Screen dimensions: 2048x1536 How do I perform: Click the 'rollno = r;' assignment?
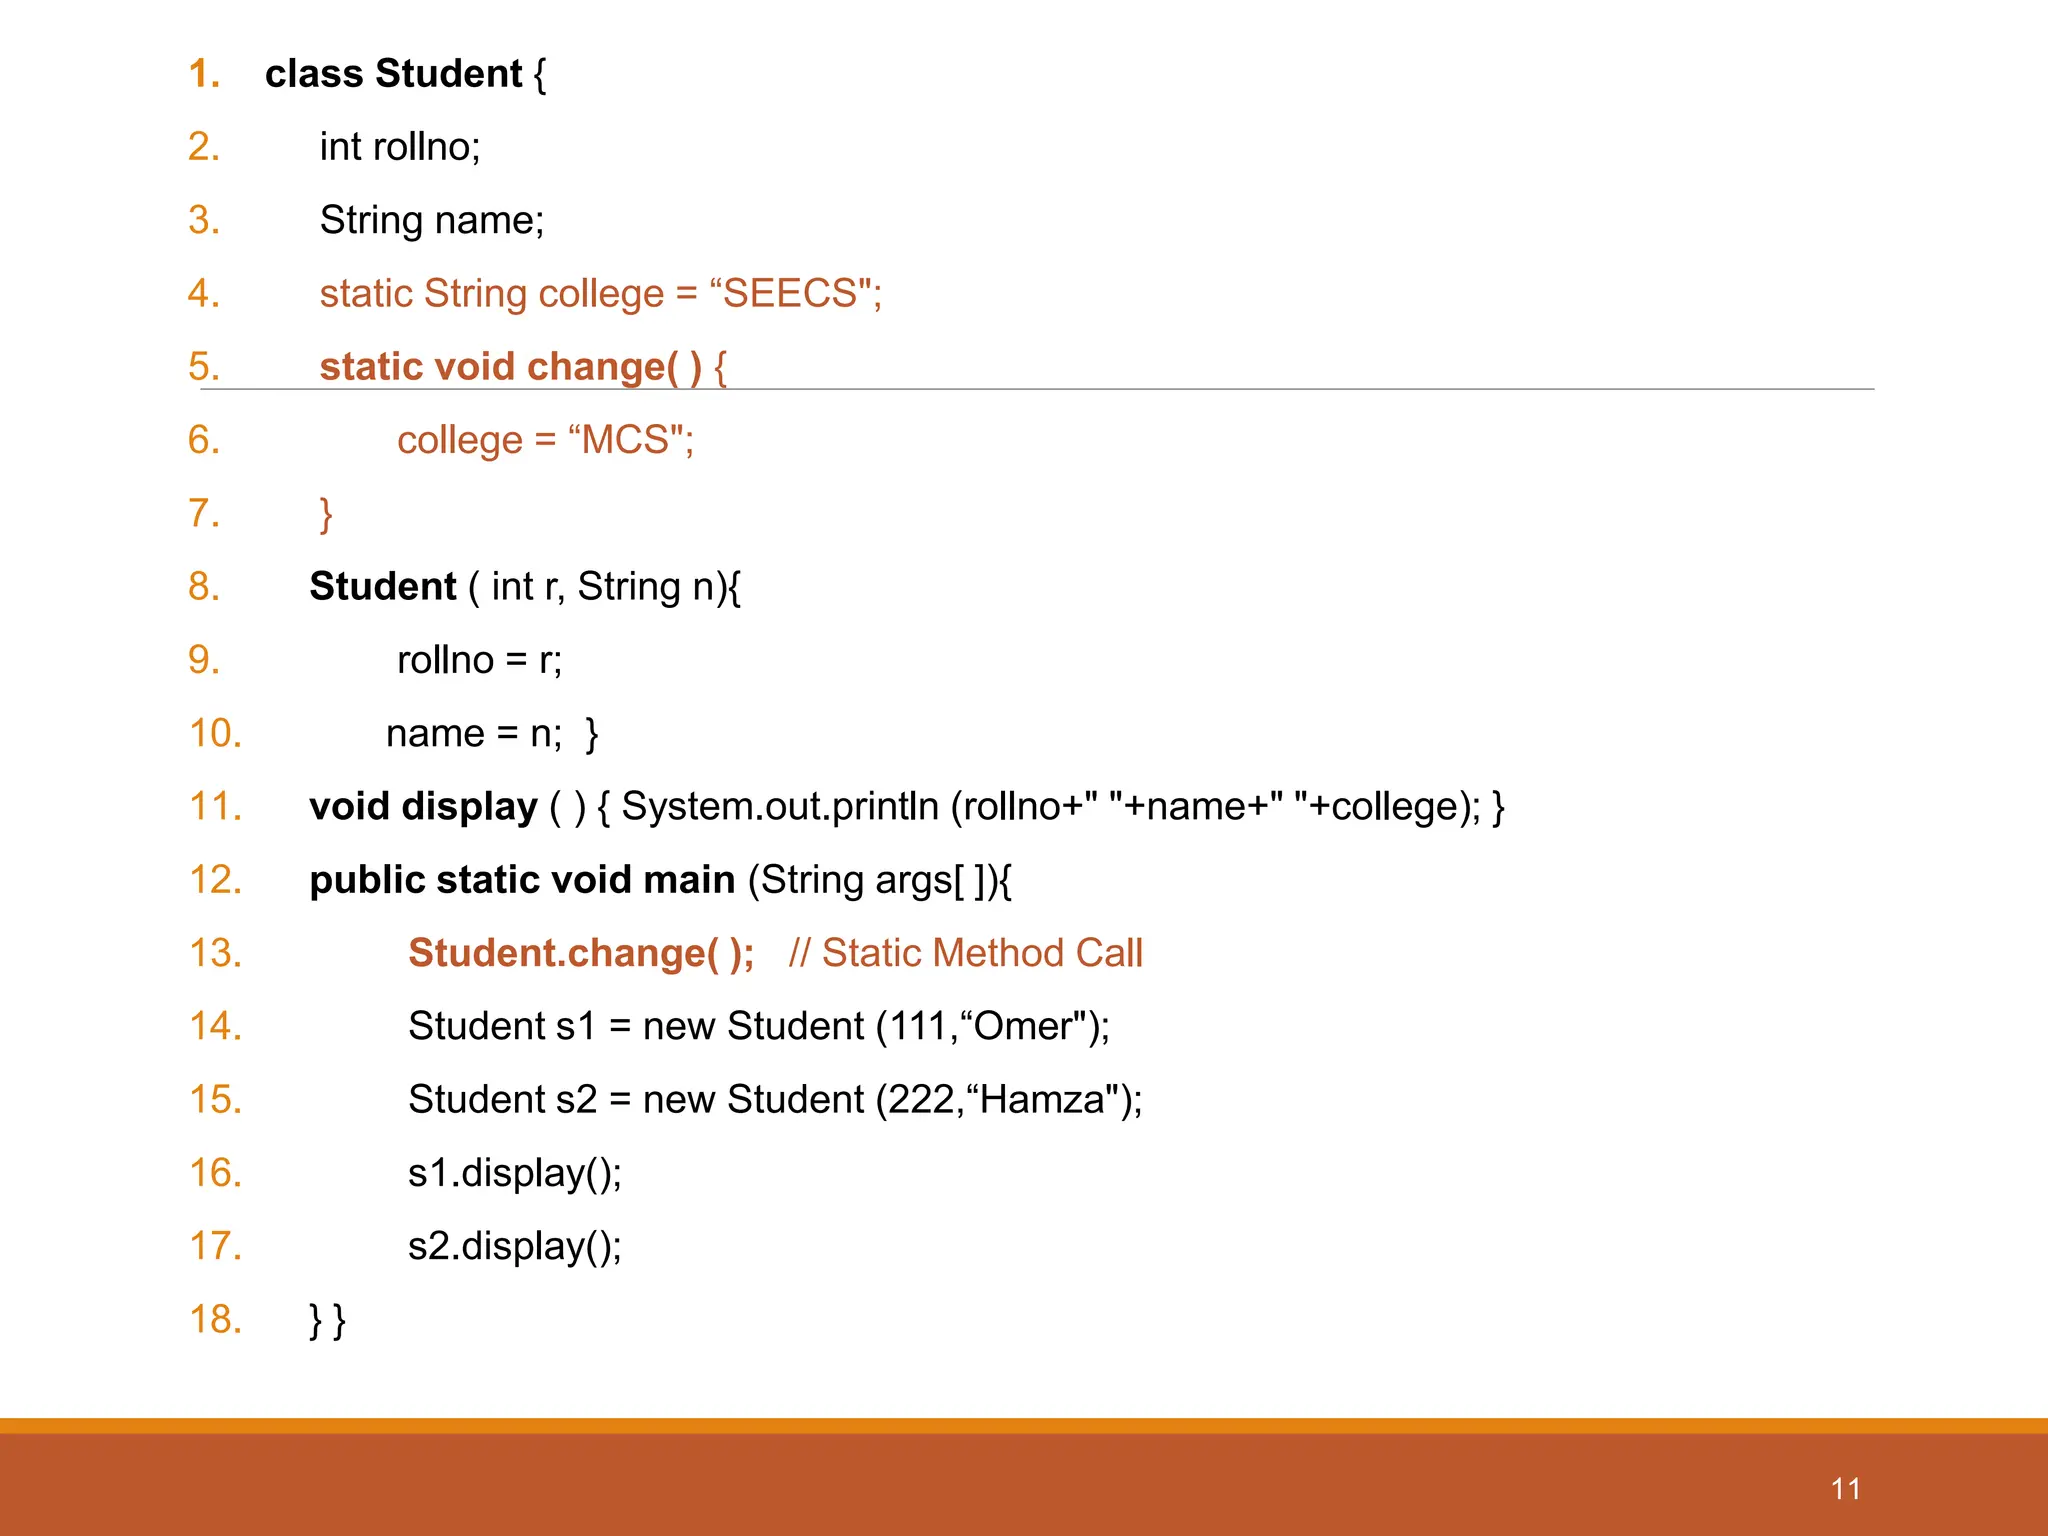[x=479, y=660]
